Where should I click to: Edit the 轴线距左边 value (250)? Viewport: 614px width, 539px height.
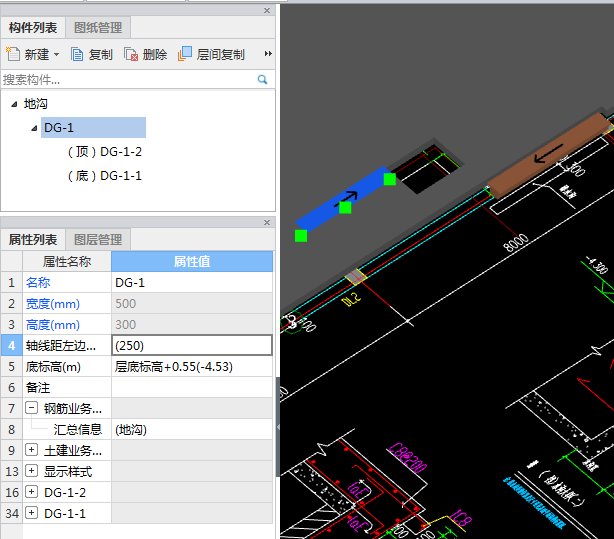point(192,345)
